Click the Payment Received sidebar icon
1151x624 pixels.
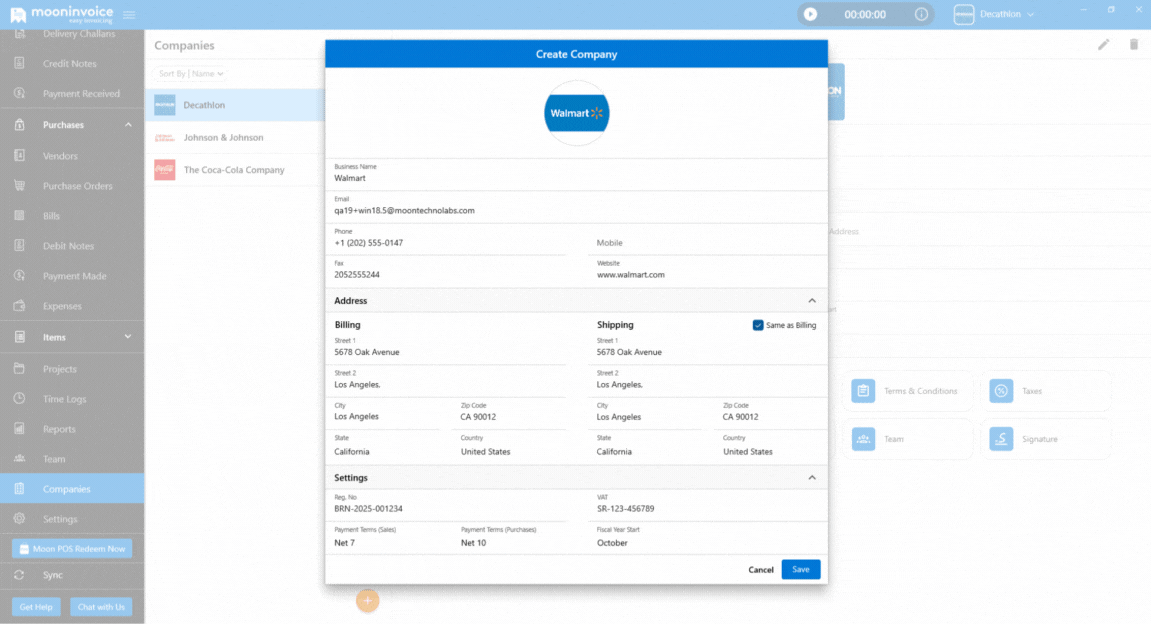click(x=19, y=93)
